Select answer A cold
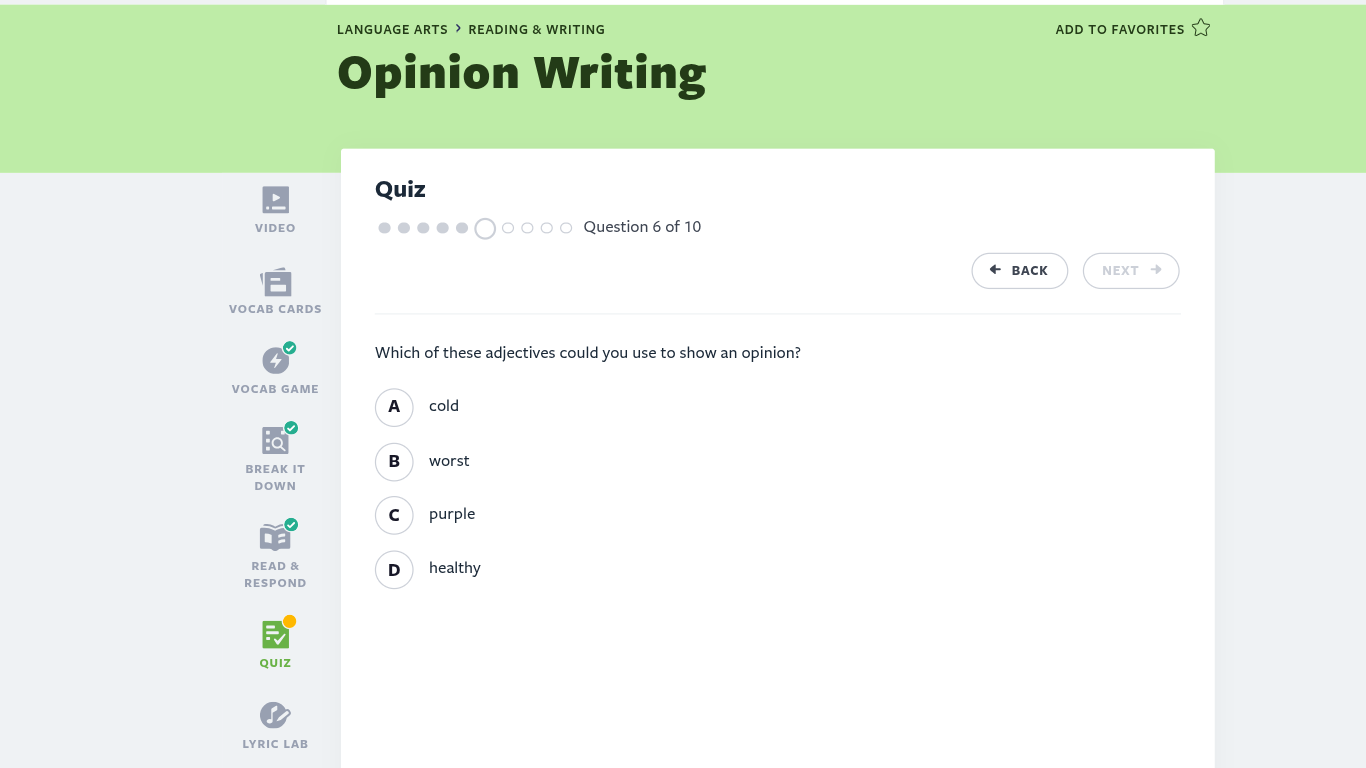Image resolution: width=1366 pixels, height=768 pixels. click(x=394, y=407)
